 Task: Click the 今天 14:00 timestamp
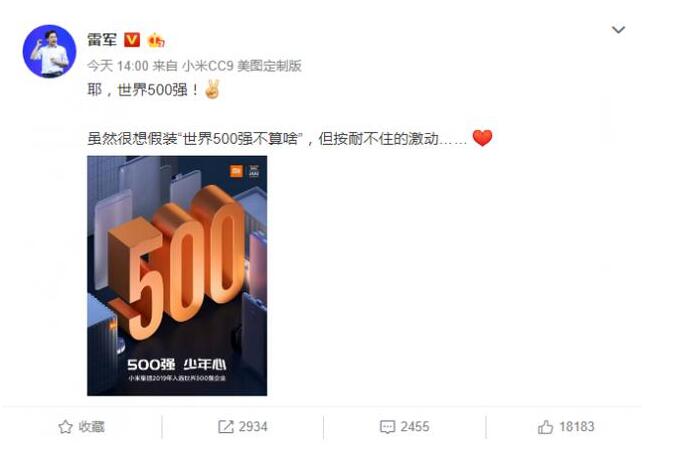click(117, 66)
